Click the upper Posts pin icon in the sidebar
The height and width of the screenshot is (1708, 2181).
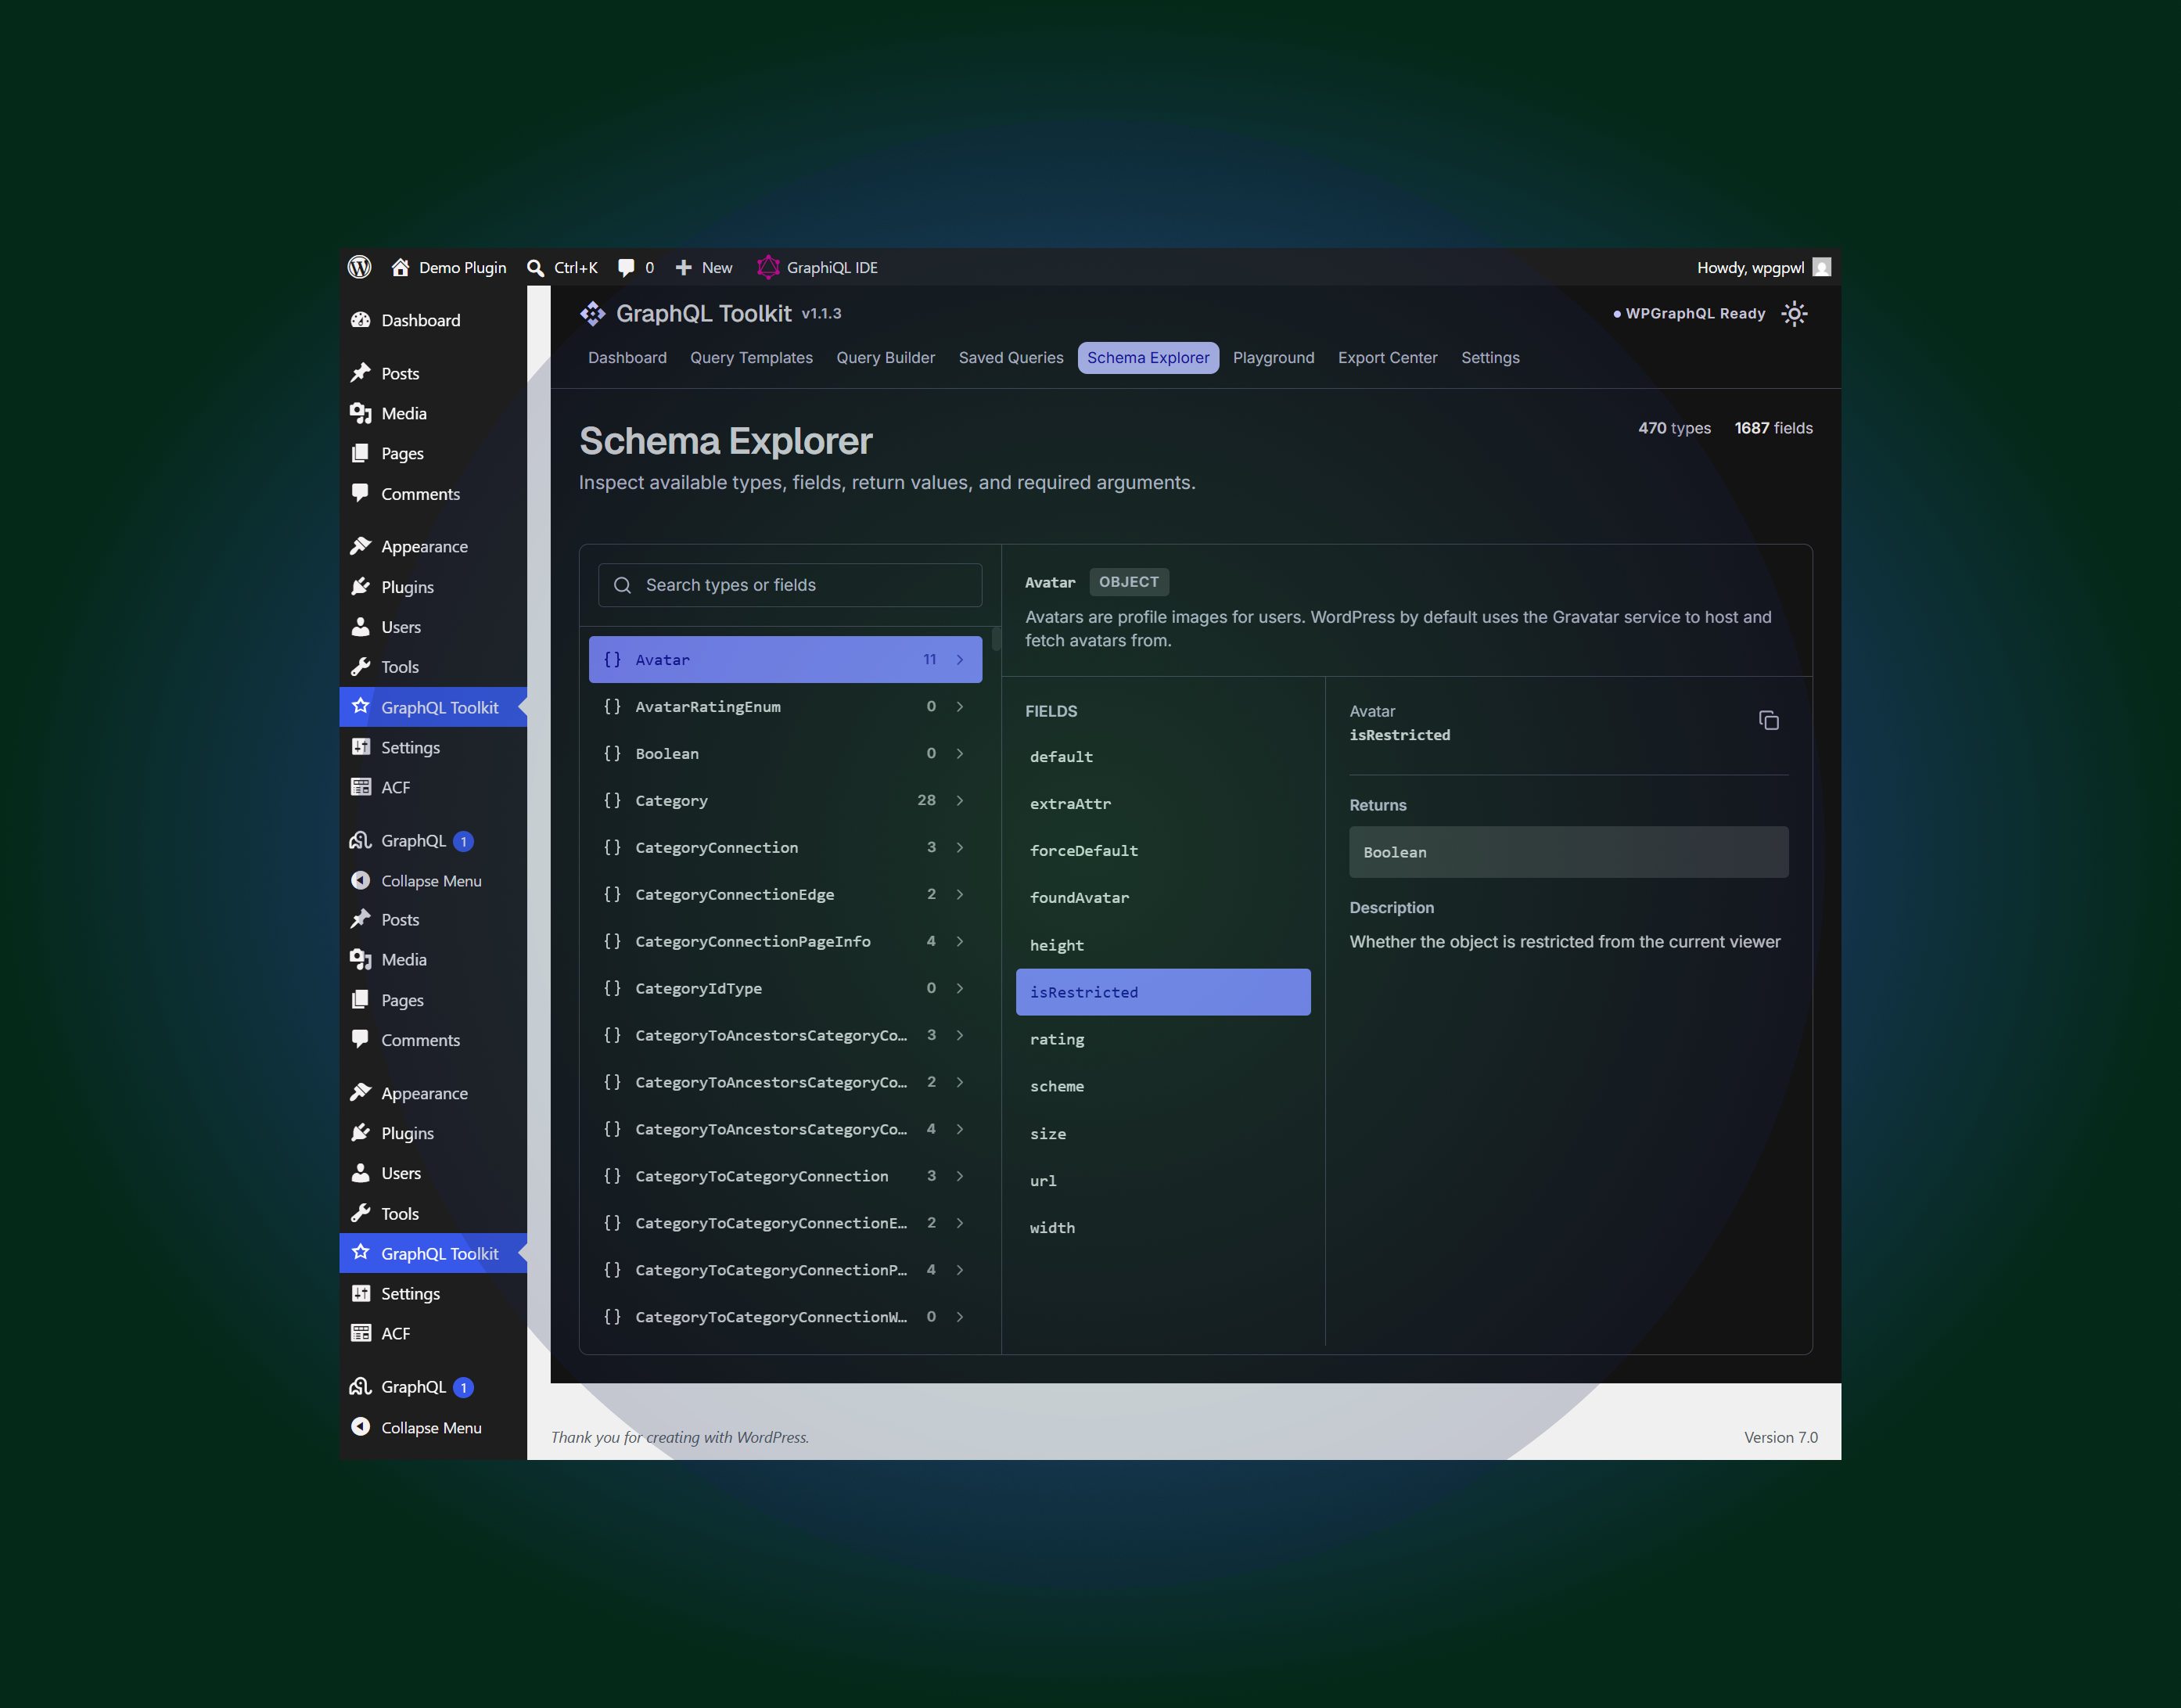tap(361, 373)
